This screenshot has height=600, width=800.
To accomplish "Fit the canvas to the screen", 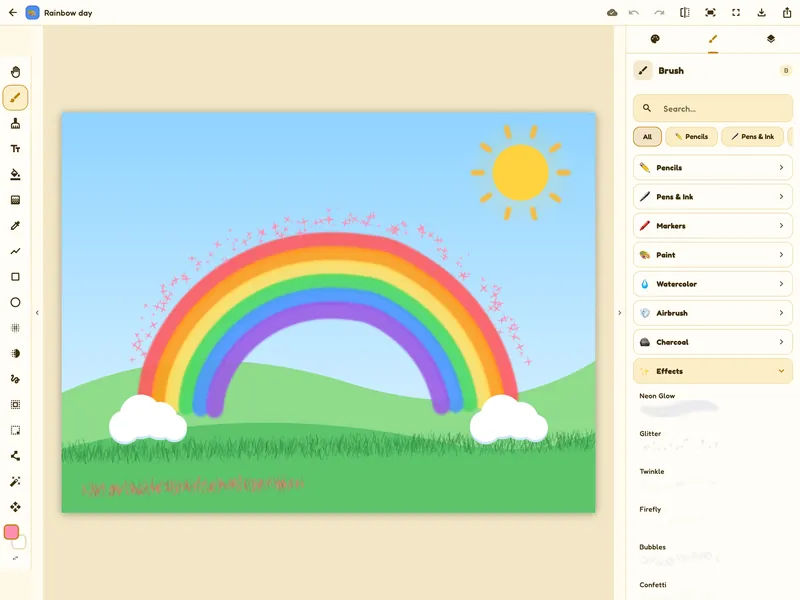I will [710, 13].
